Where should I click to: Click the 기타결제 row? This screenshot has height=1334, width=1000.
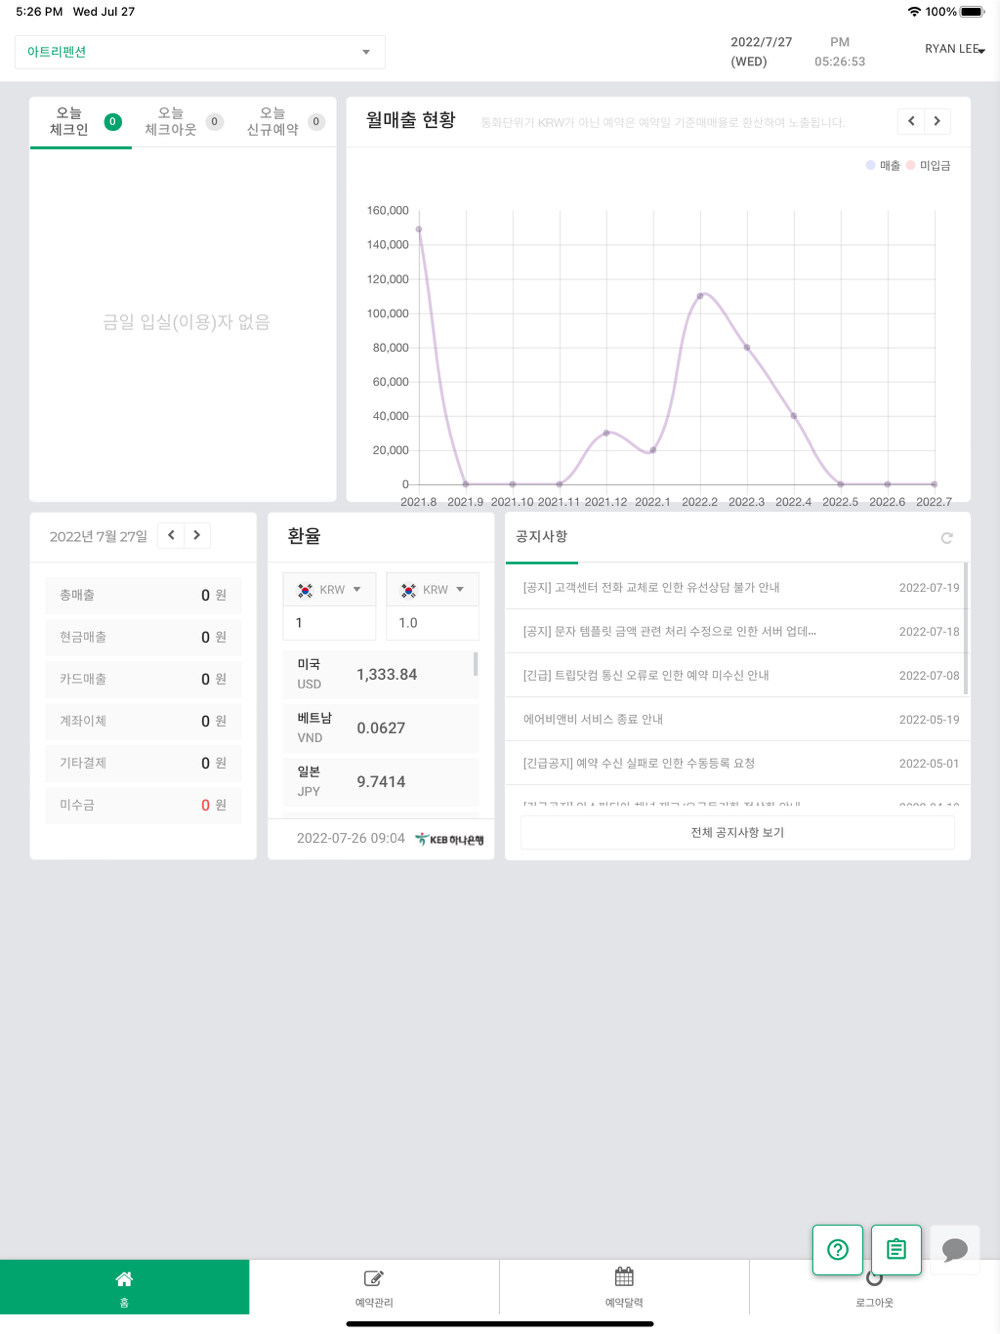[x=143, y=763]
